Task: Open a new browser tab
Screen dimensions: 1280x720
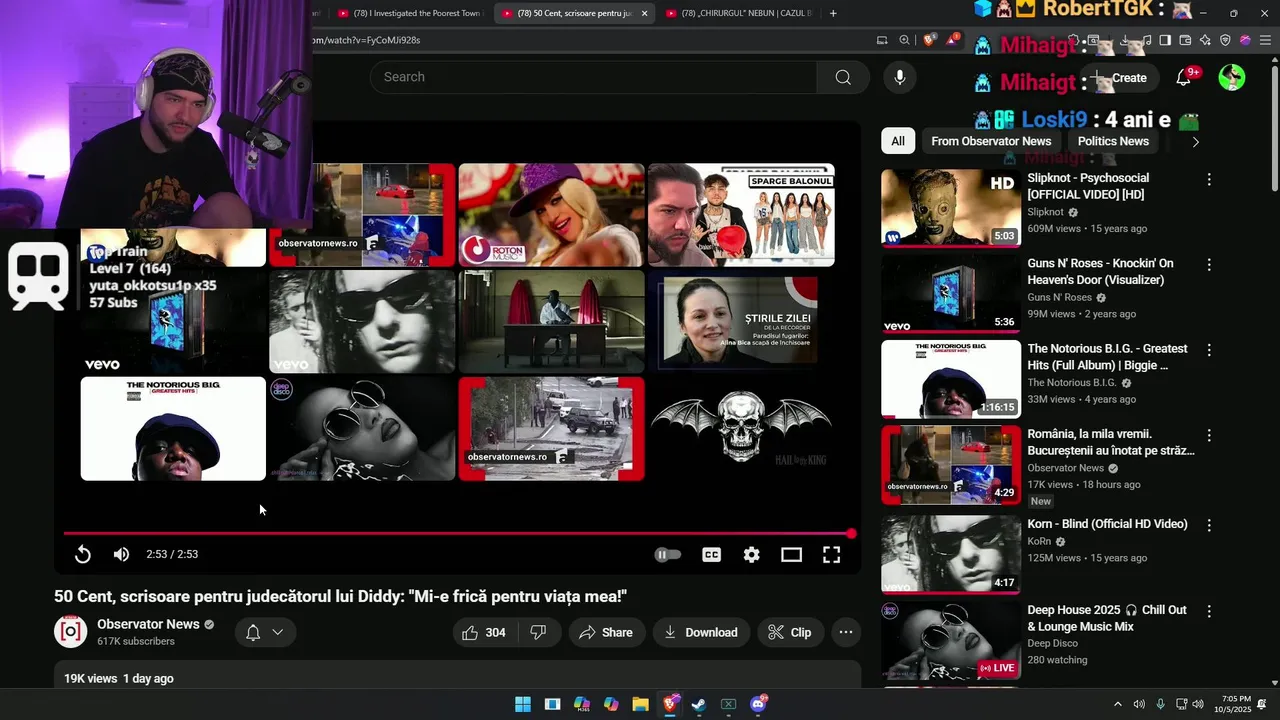Action: (x=833, y=13)
